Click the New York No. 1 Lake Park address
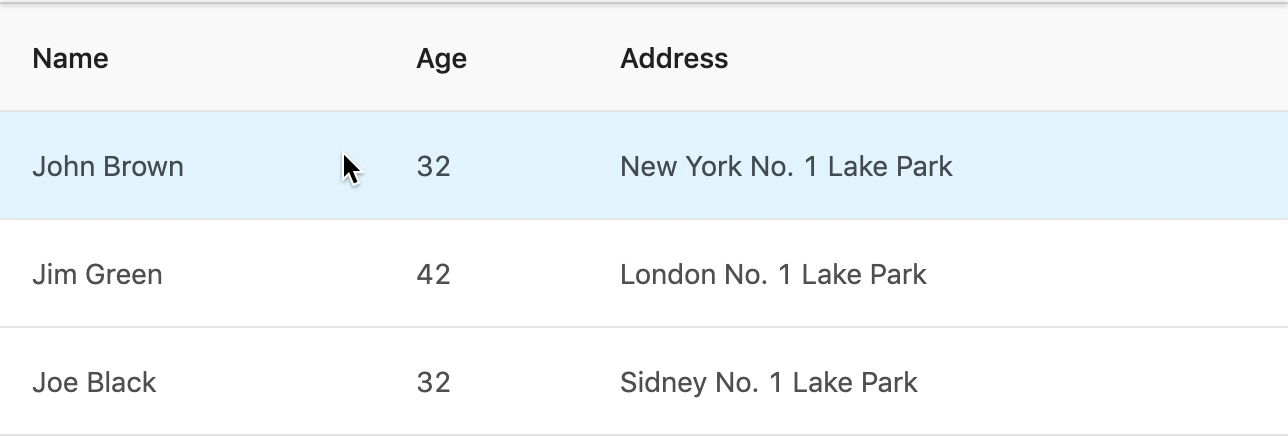This screenshot has width=1288, height=436. click(x=786, y=166)
